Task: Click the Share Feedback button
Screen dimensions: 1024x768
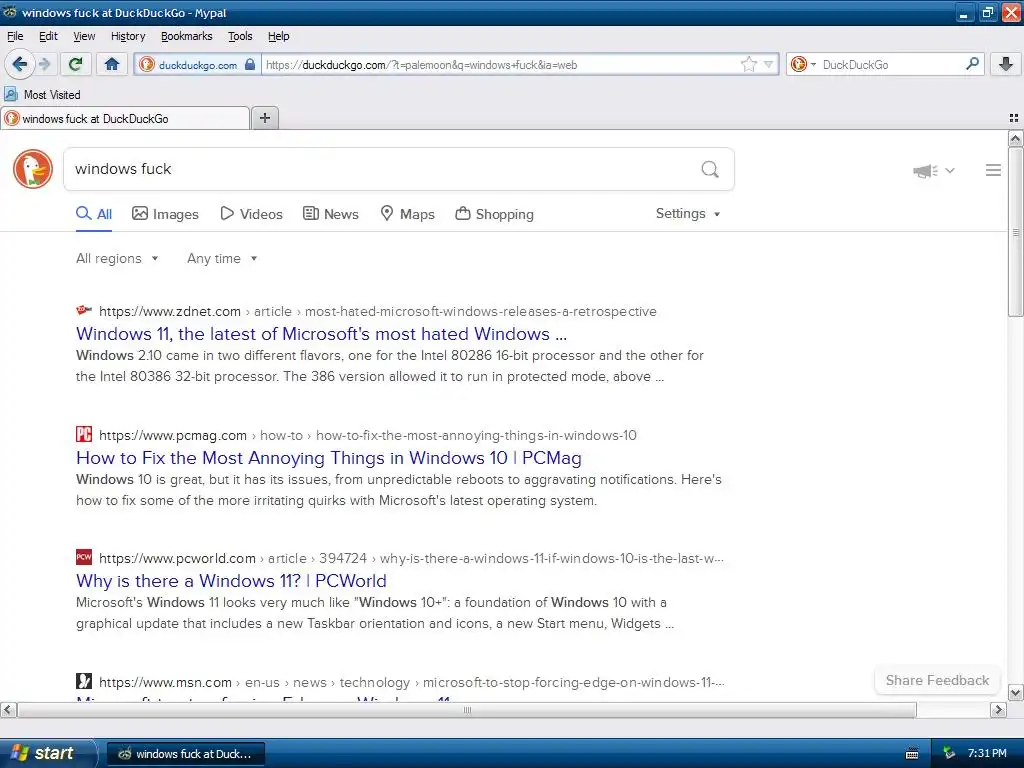Action: 937,680
